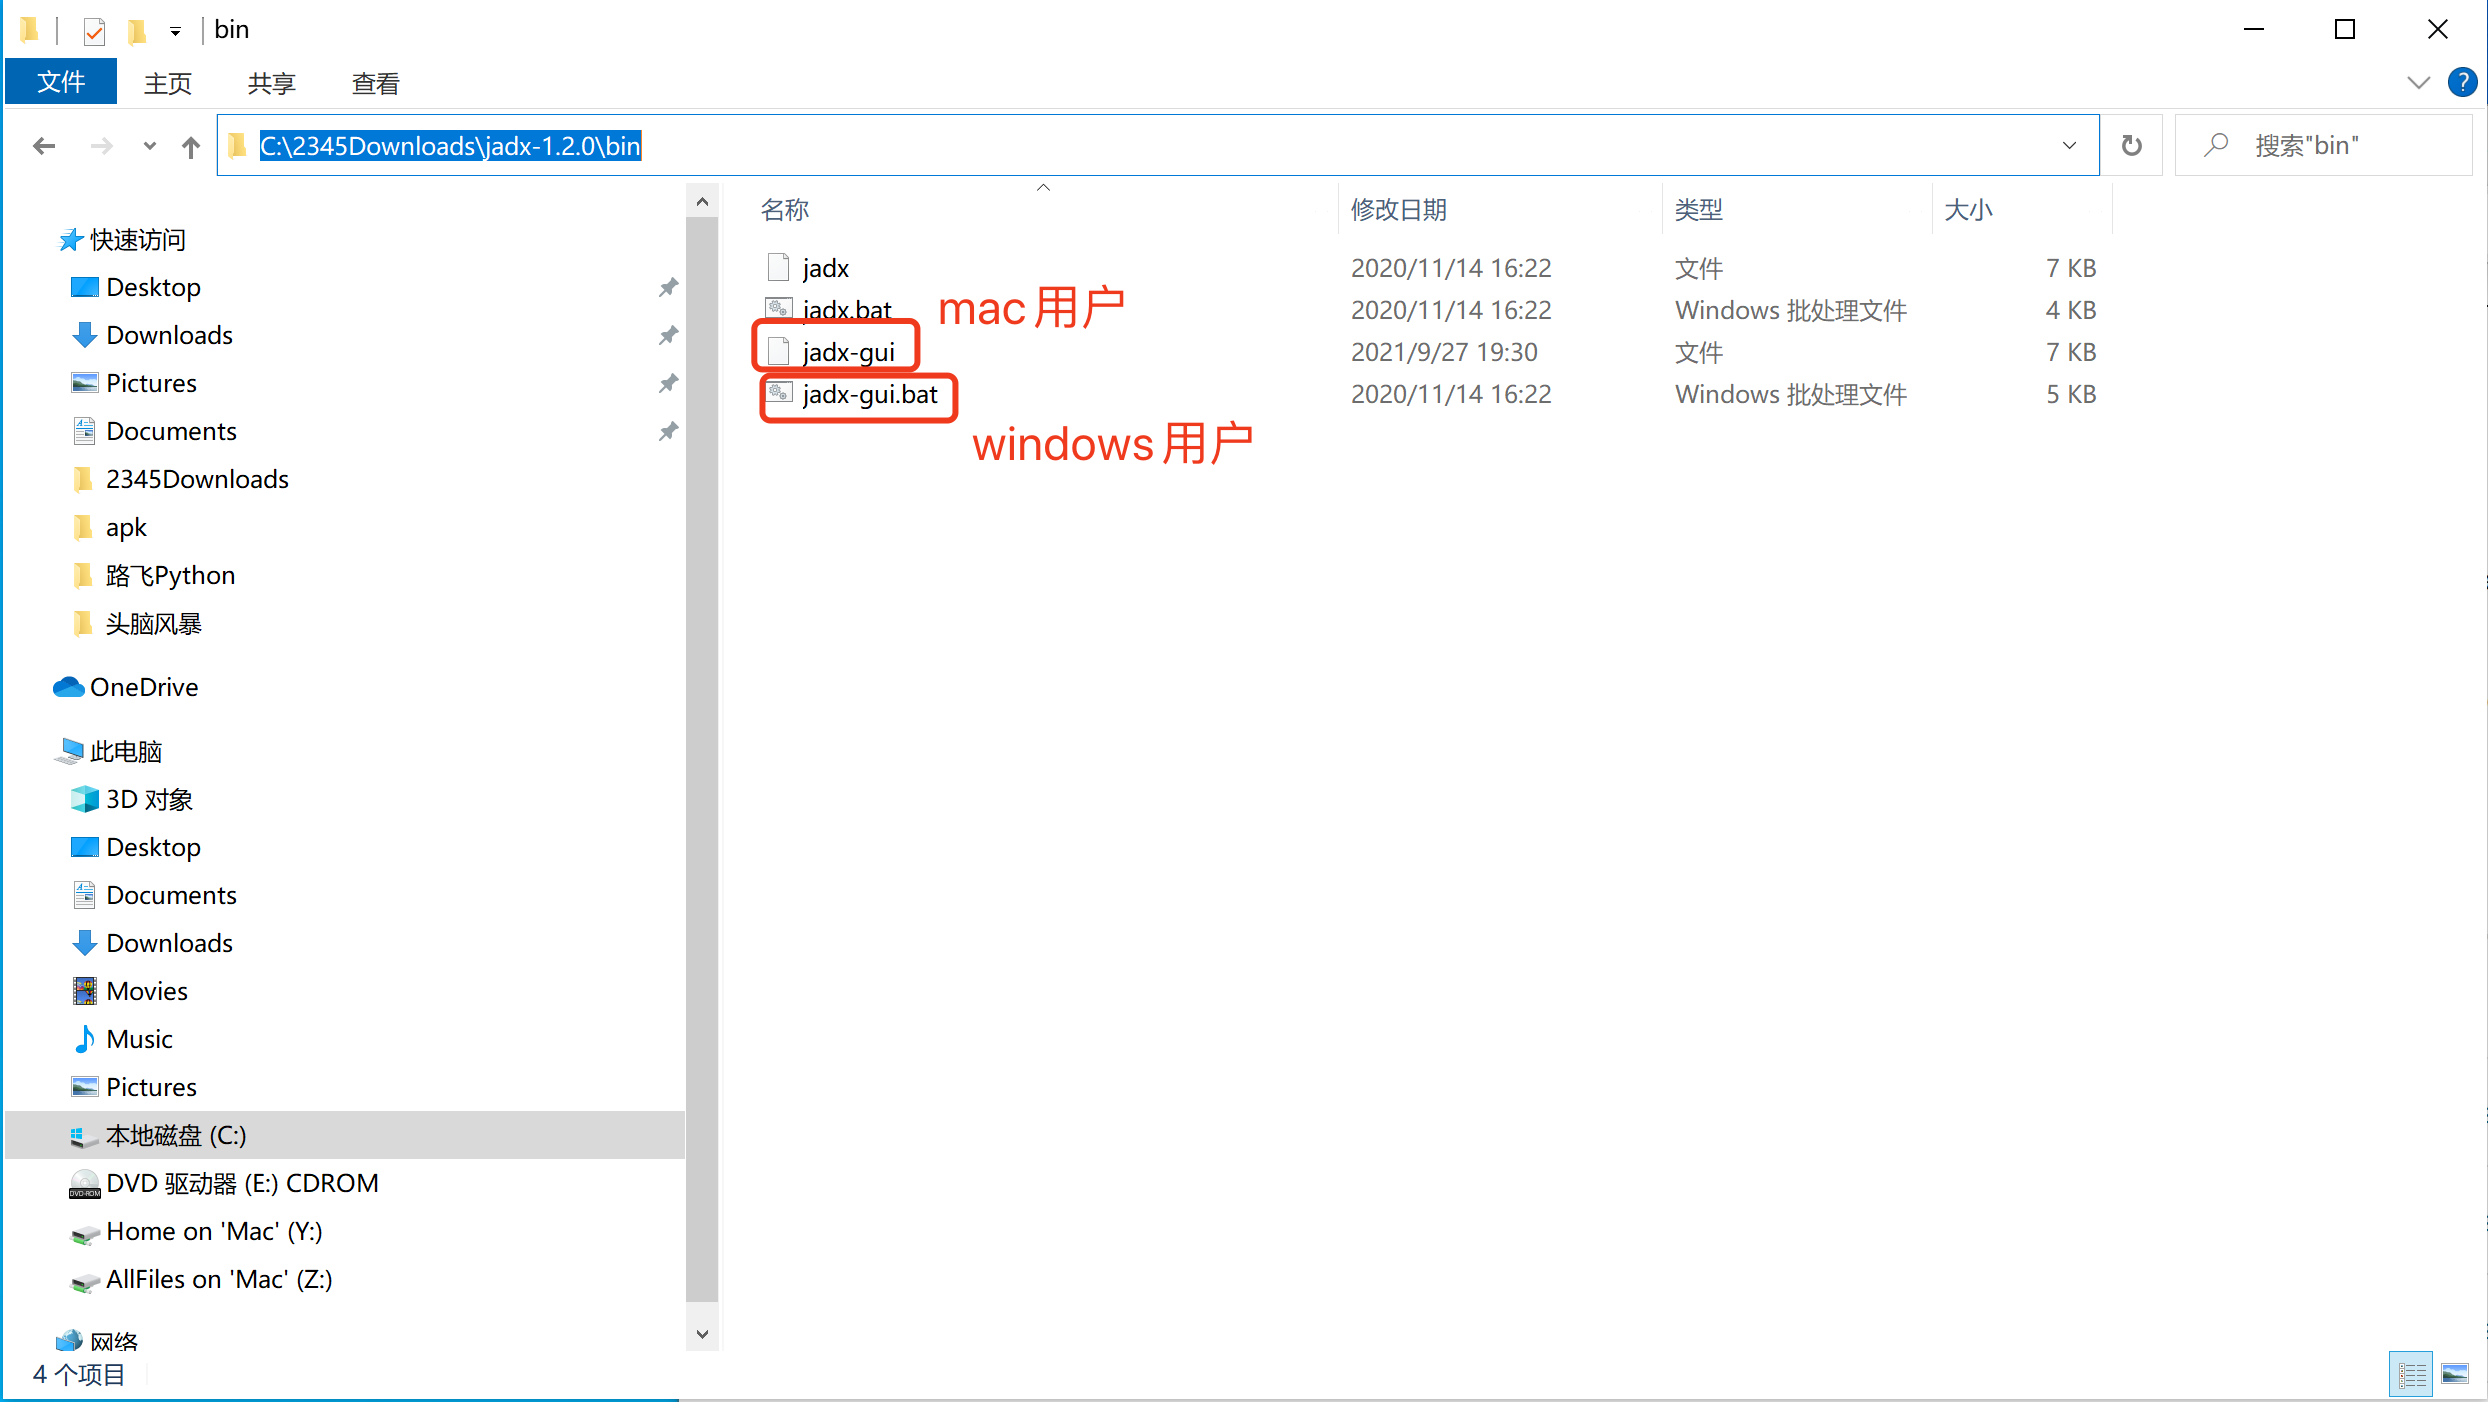Open jadx-gui file
The image size is (2488, 1402).
coord(848,350)
